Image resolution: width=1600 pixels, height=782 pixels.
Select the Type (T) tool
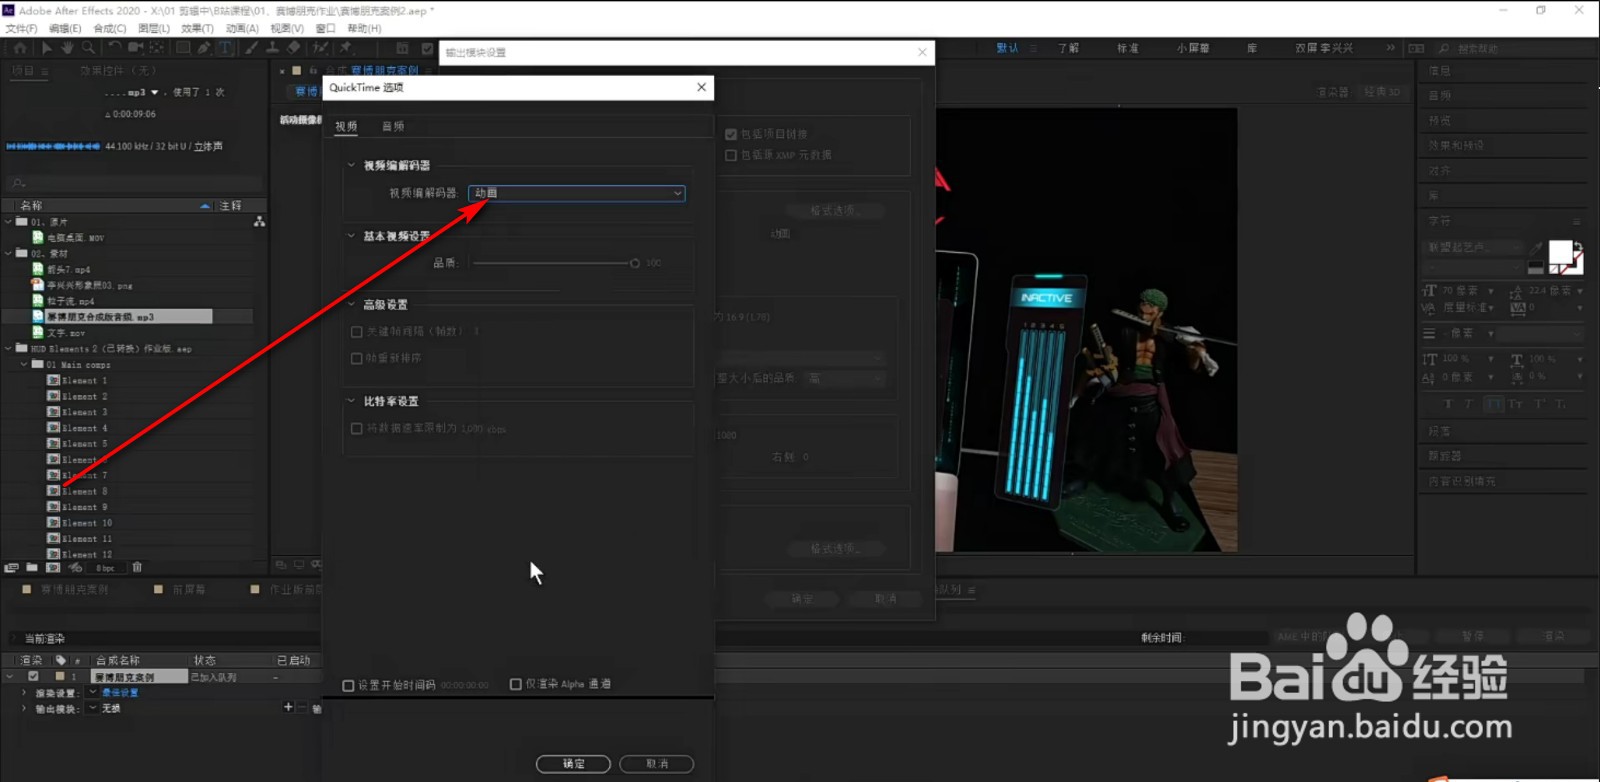tap(225, 48)
